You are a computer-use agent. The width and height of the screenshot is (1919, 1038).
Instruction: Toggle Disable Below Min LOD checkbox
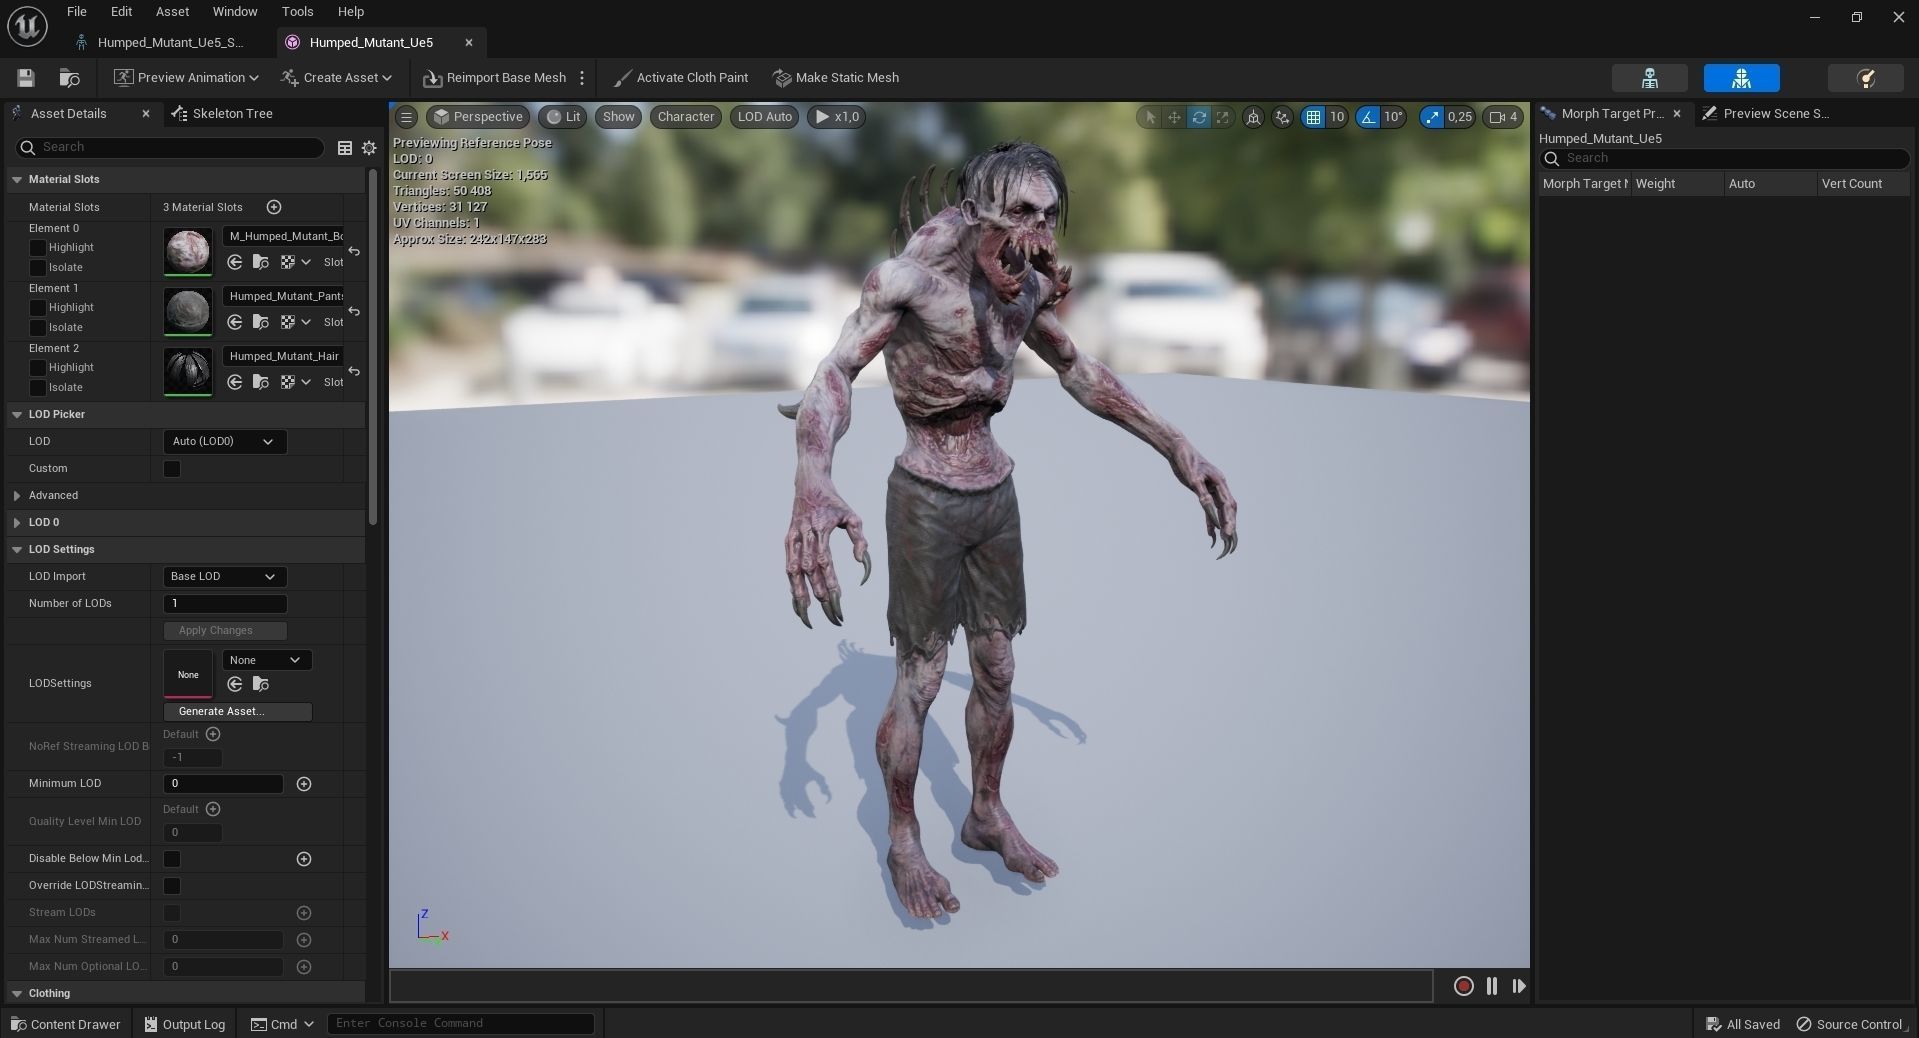(172, 859)
